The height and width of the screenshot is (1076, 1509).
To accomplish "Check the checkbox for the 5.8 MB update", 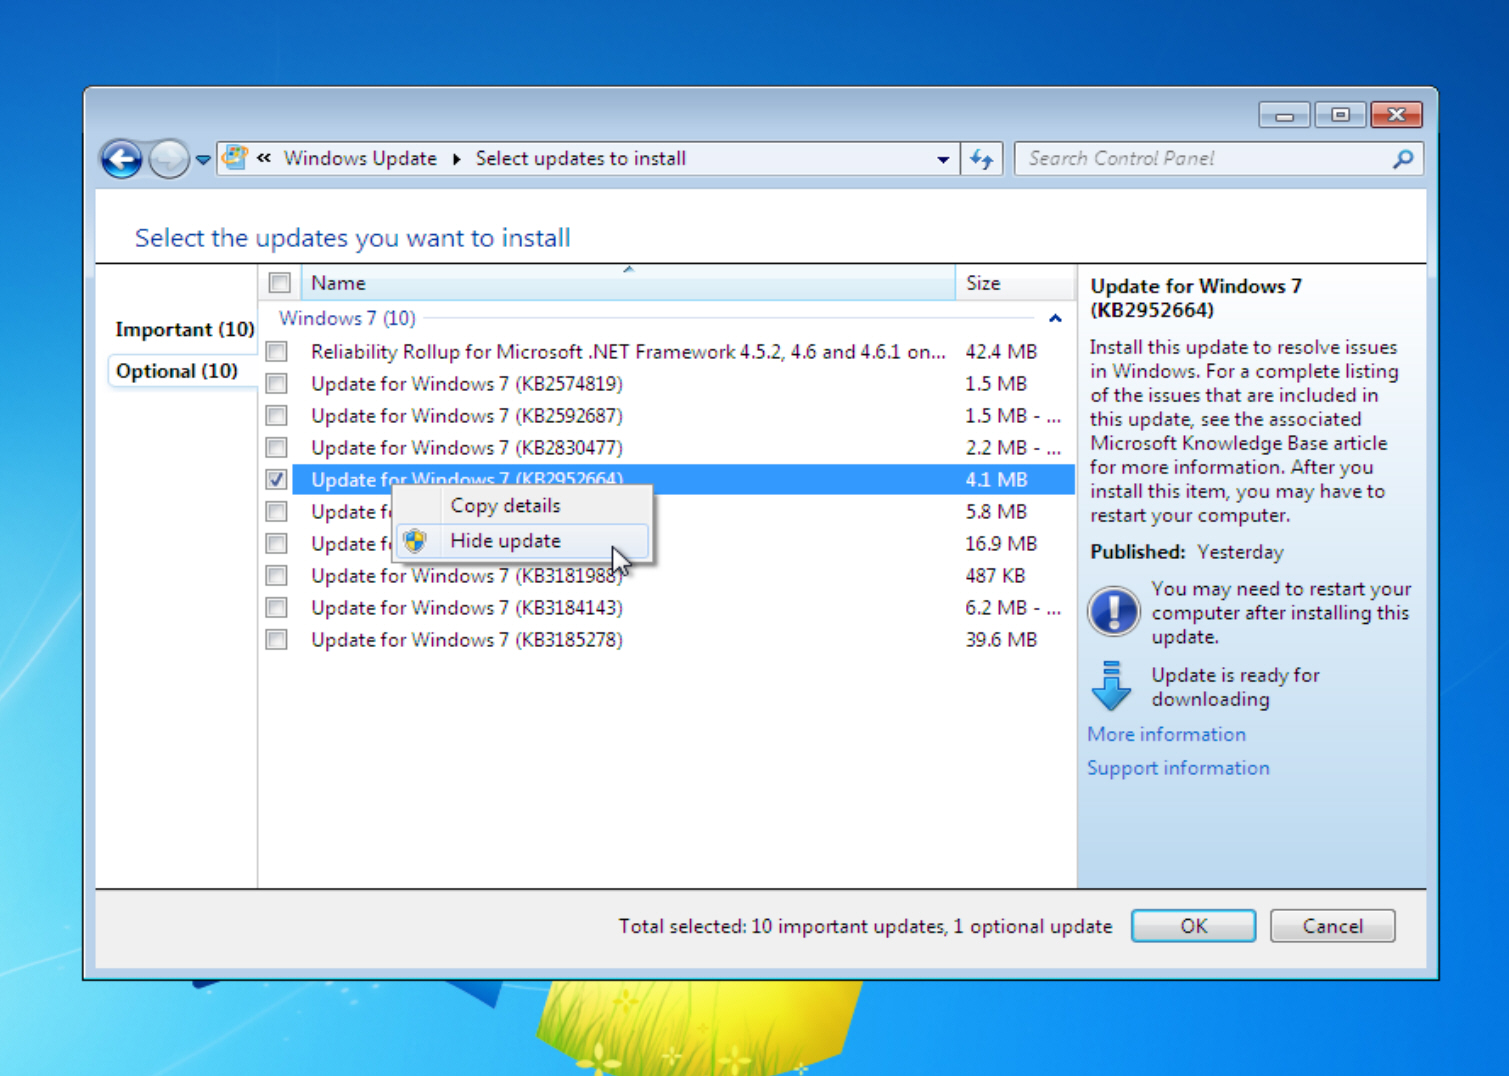I will coord(277,511).
